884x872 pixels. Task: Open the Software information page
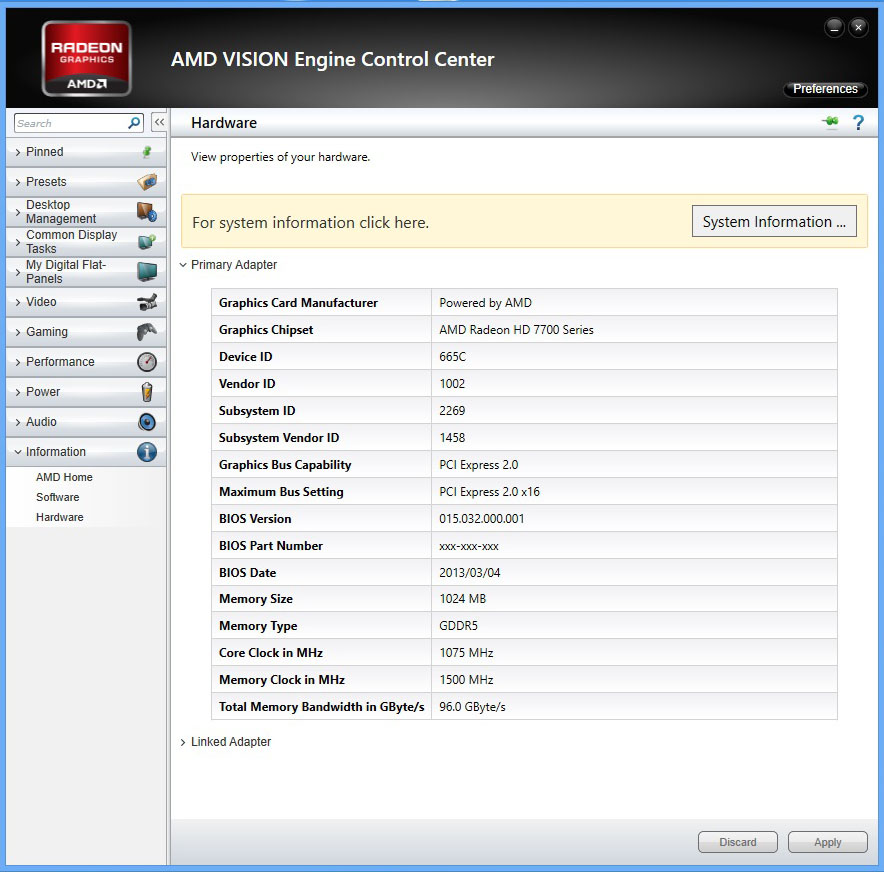[58, 497]
